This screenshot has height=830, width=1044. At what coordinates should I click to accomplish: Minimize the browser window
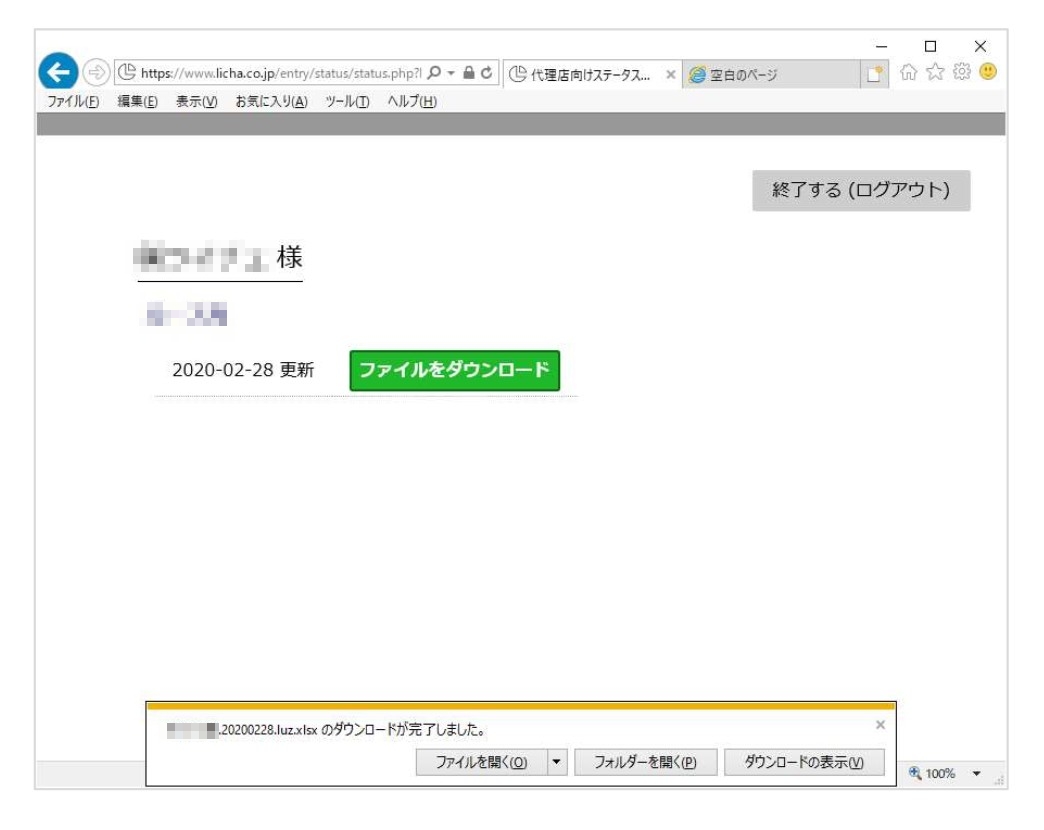(882, 47)
